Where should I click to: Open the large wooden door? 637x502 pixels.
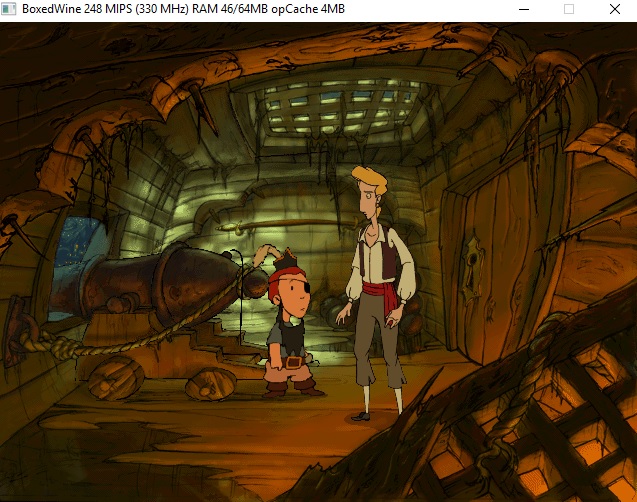coord(500,264)
